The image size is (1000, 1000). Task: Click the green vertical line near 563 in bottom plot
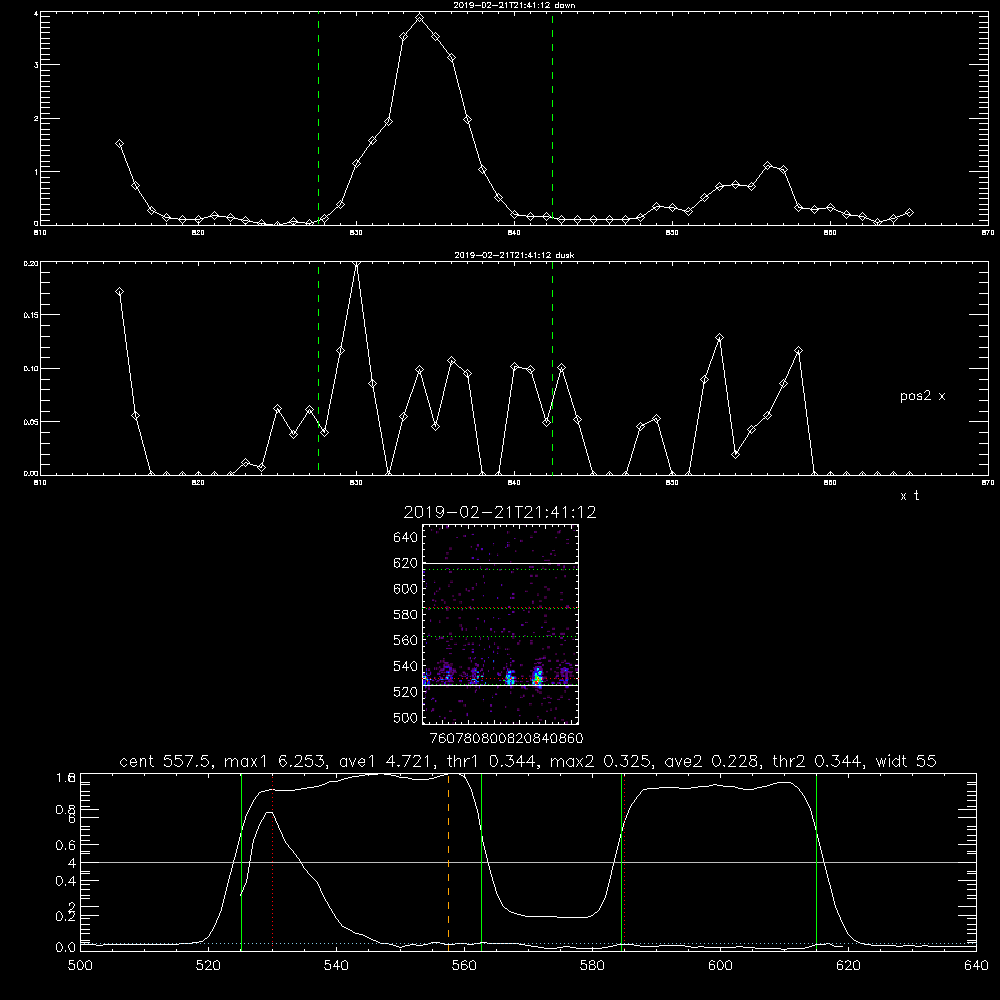point(482,862)
